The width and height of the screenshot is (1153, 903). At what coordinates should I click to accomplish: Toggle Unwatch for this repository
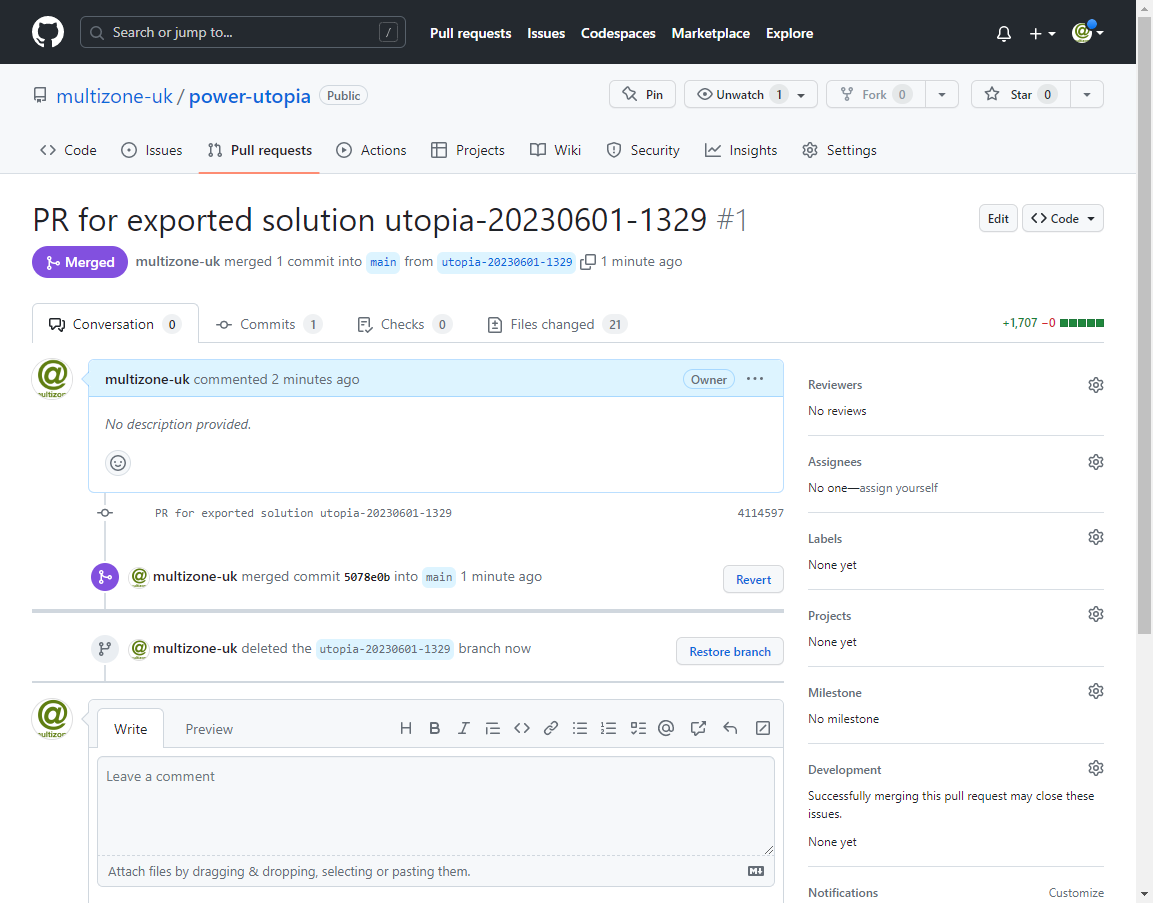tap(740, 94)
